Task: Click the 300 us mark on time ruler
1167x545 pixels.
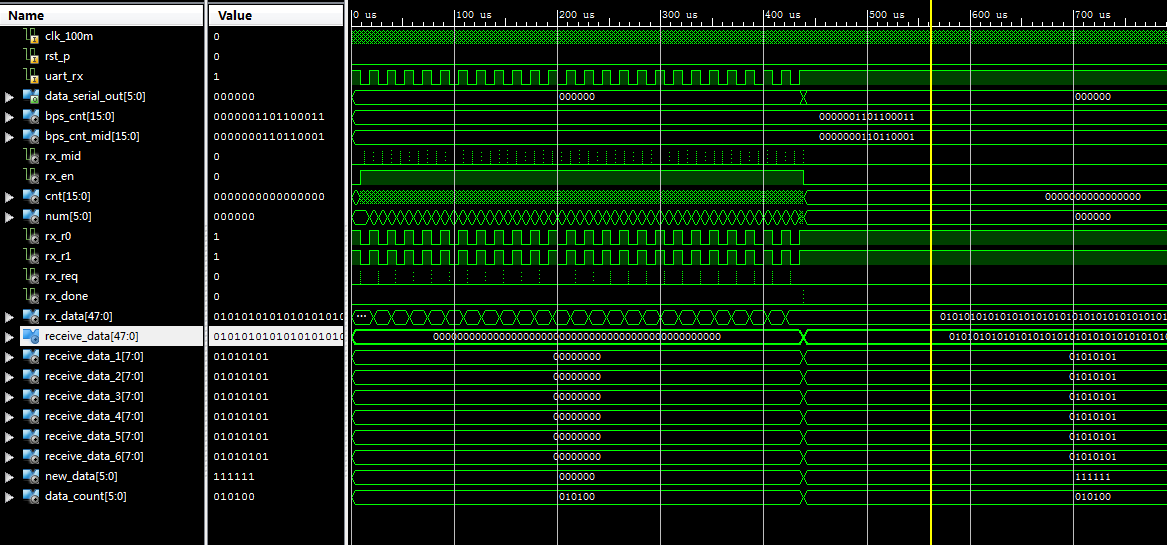Action: (661, 16)
